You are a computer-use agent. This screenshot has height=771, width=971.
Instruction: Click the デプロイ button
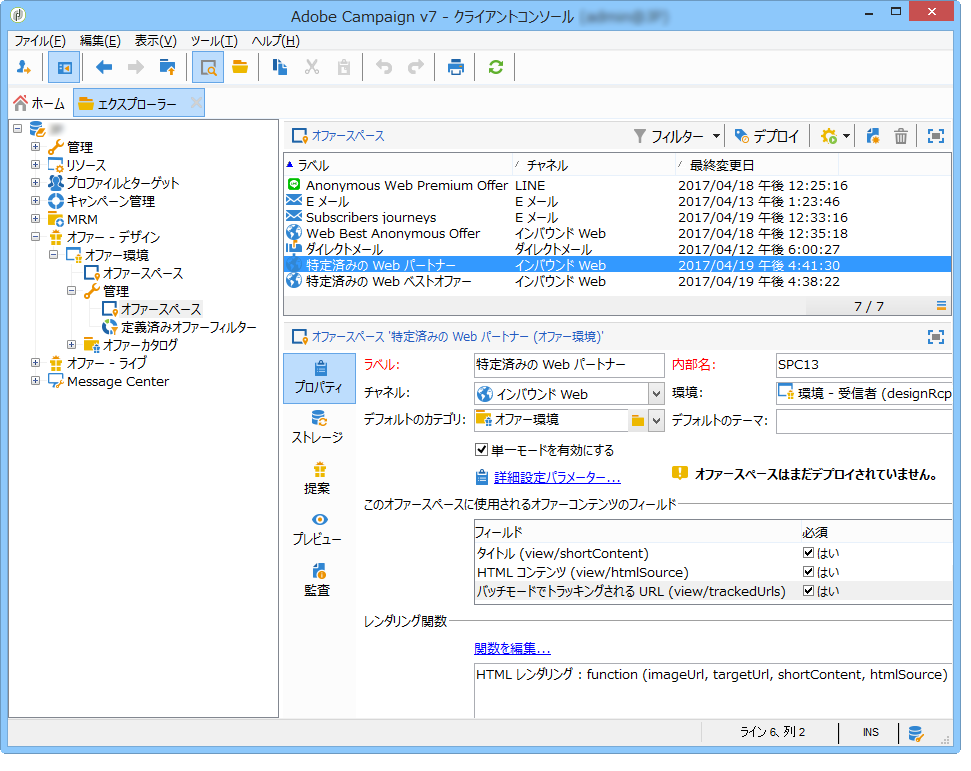[x=767, y=136]
